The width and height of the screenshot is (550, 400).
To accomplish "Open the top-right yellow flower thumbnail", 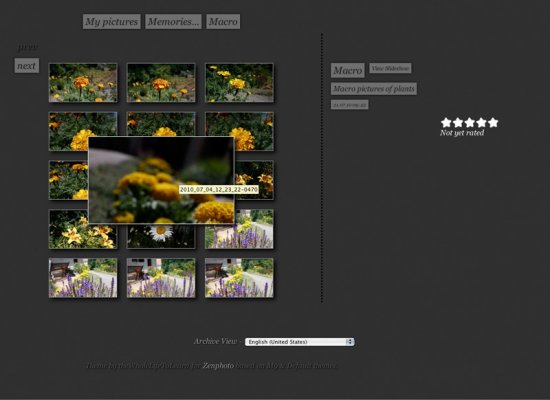I will click(239, 83).
